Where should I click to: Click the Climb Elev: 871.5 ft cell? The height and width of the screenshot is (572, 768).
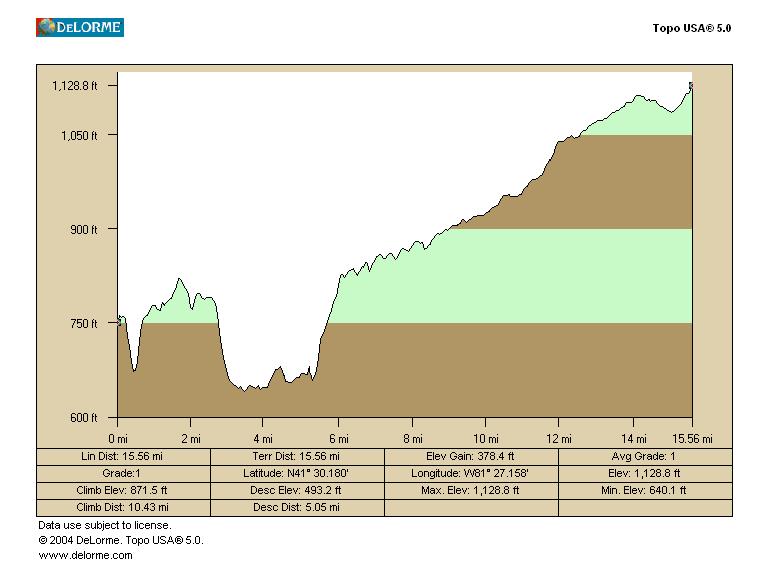pos(123,490)
